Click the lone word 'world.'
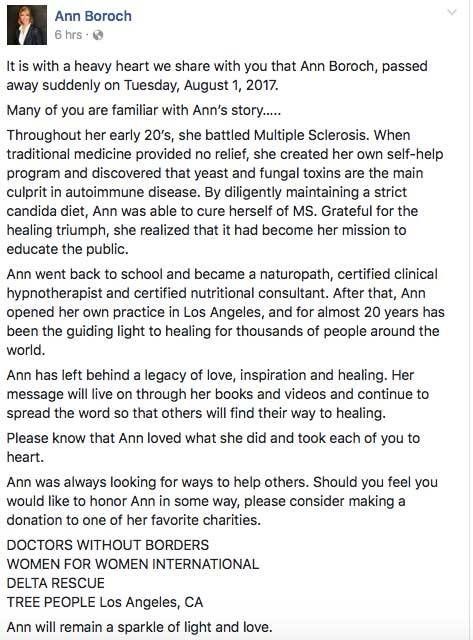This screenshot has width=473, height=640. [x=26, y=350]
